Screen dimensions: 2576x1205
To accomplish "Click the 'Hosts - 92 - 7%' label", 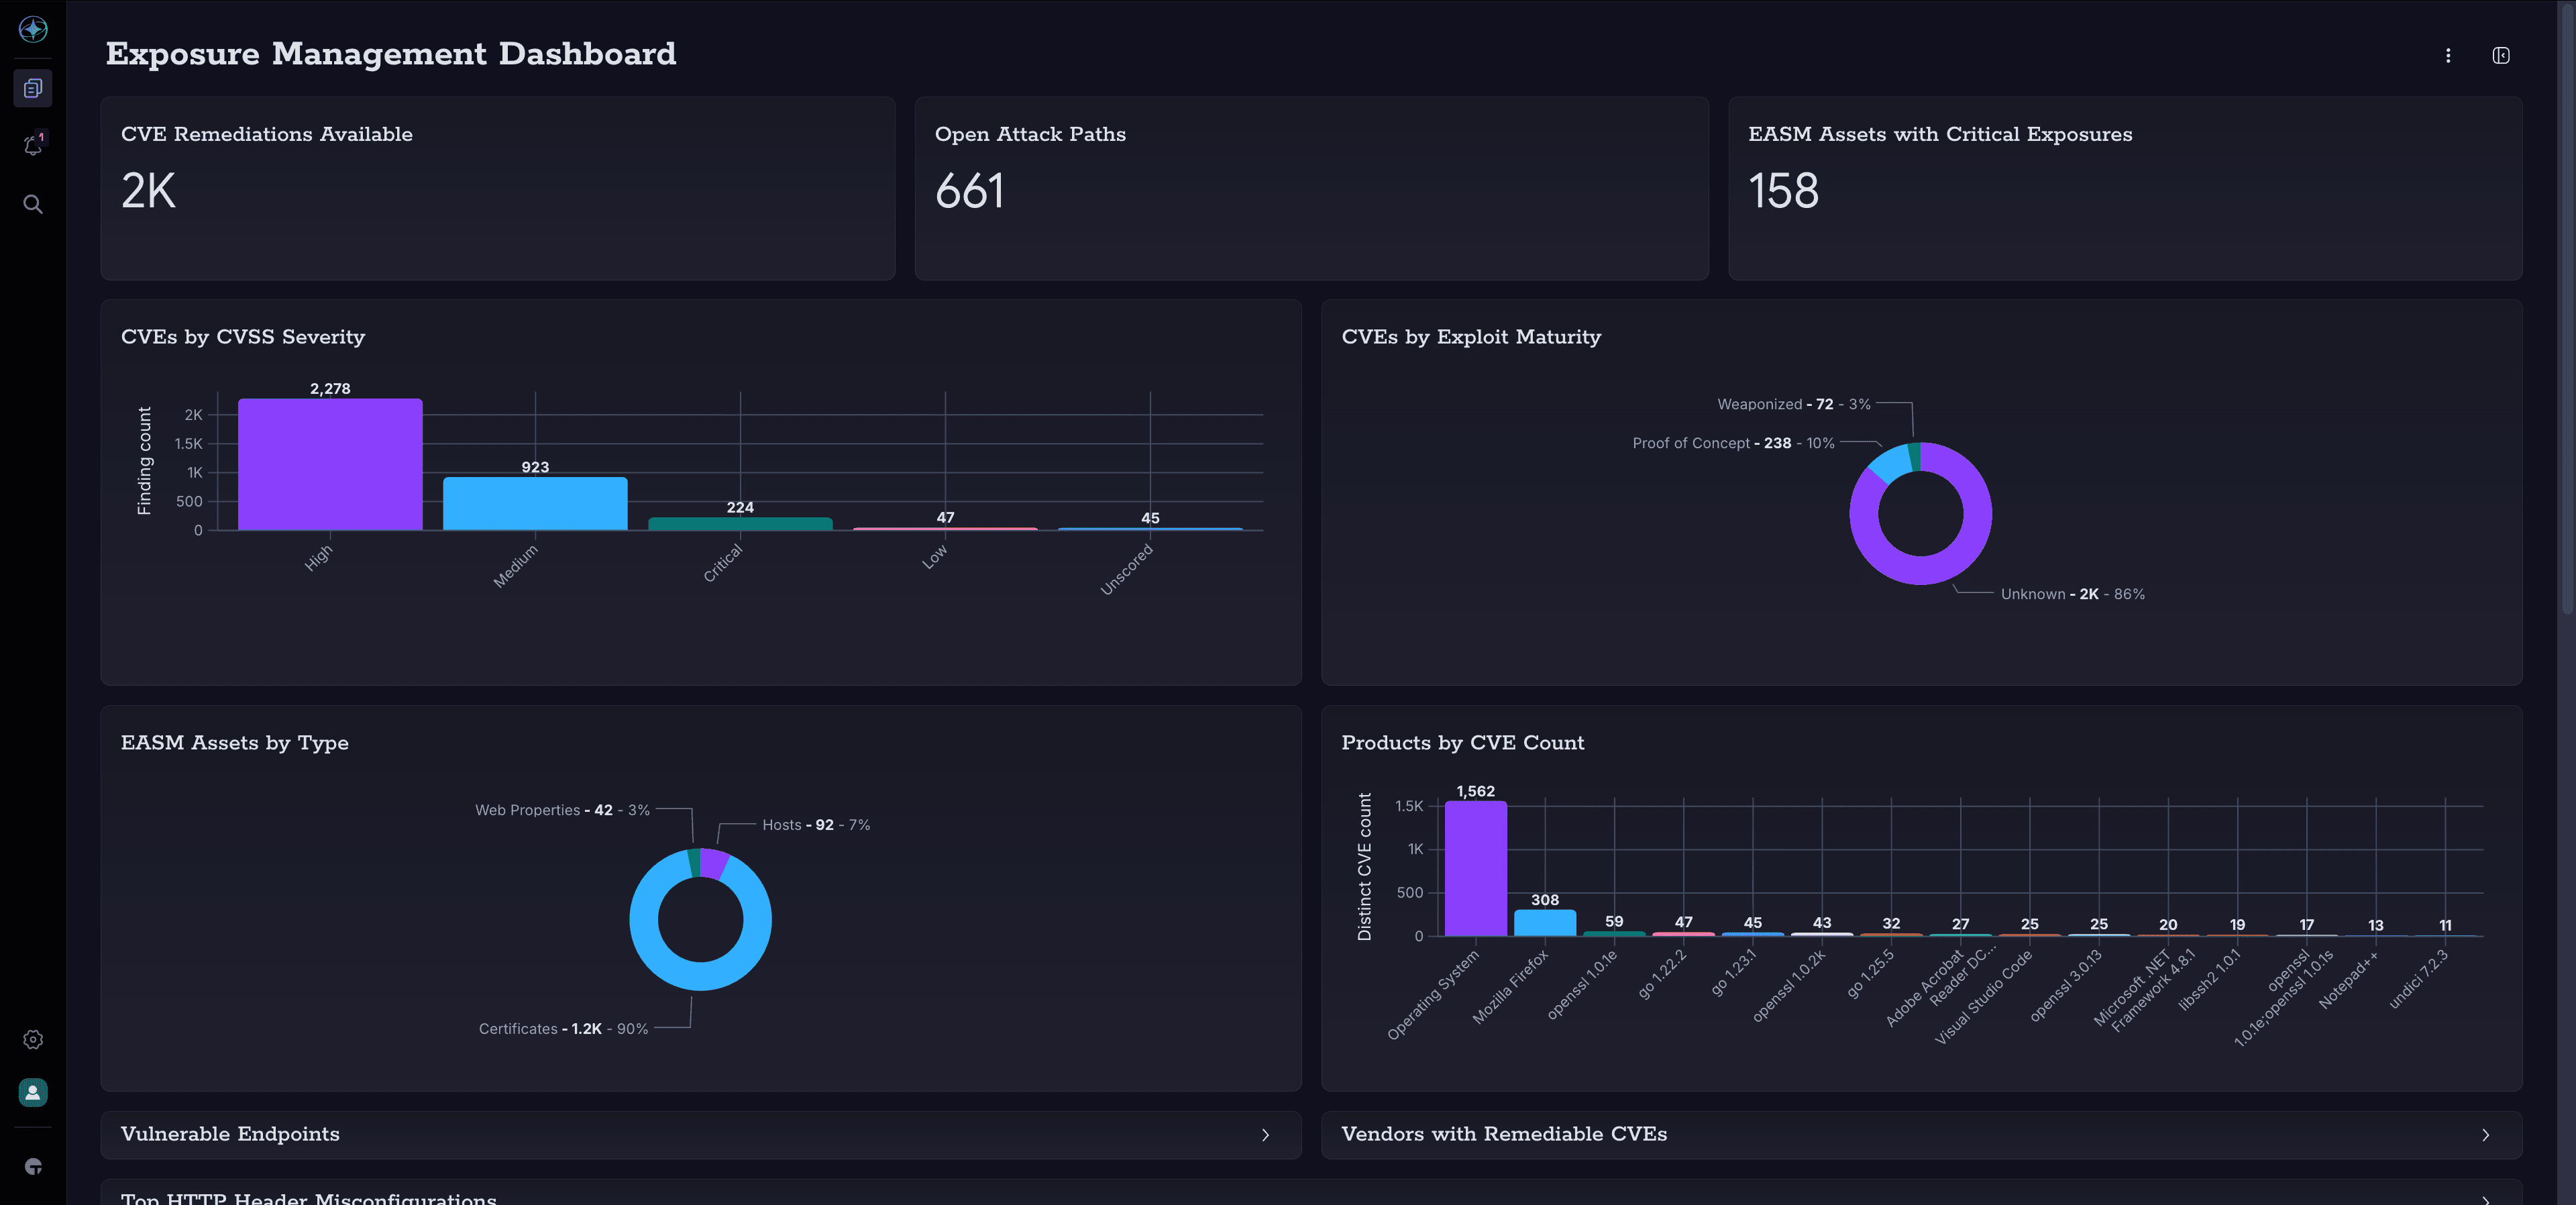I will (816, 825).
